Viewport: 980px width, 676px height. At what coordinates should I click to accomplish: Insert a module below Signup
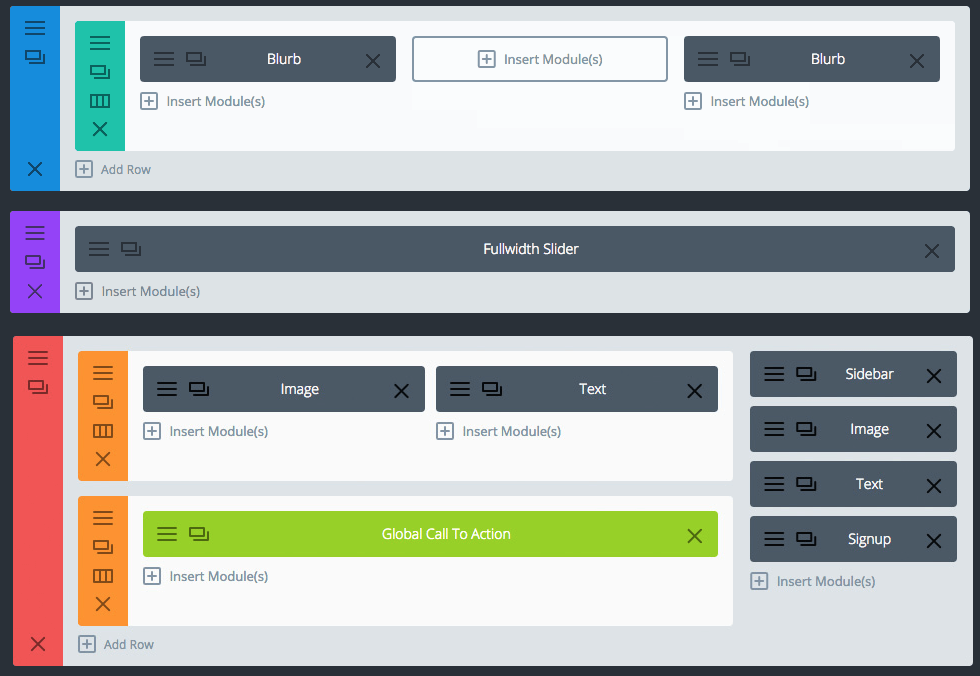point(812,581)
